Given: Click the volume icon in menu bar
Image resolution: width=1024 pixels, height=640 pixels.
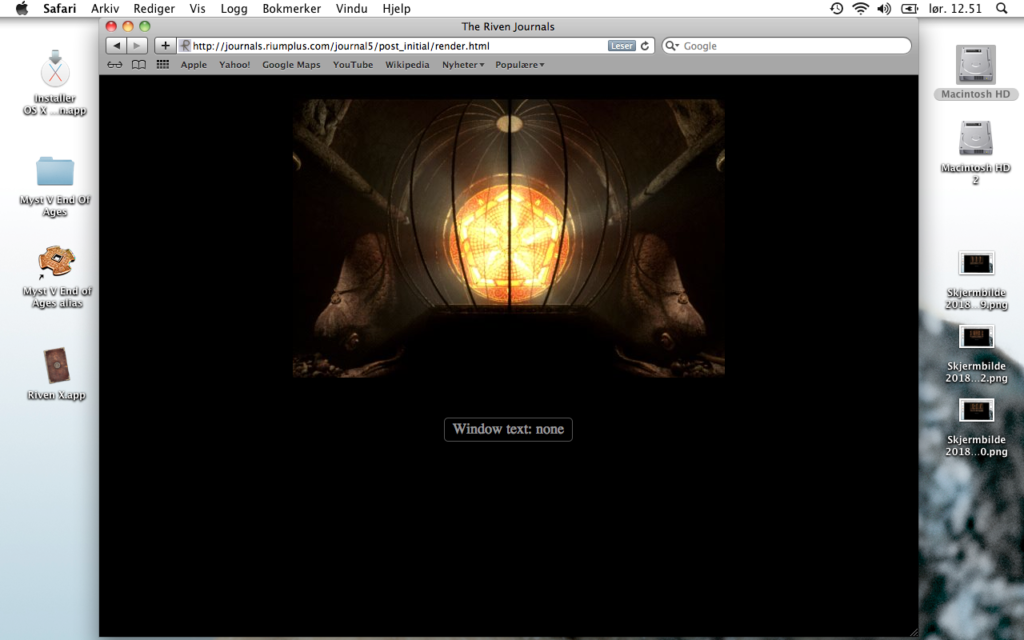Looking at the screenshot, I should 884,8.
